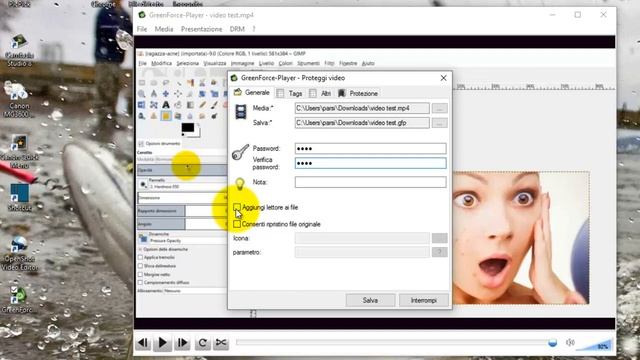Toggle Campionamento diffuso checkbox in GIMP
Viewport: 640px width, 360px height.
pos(140,282)
